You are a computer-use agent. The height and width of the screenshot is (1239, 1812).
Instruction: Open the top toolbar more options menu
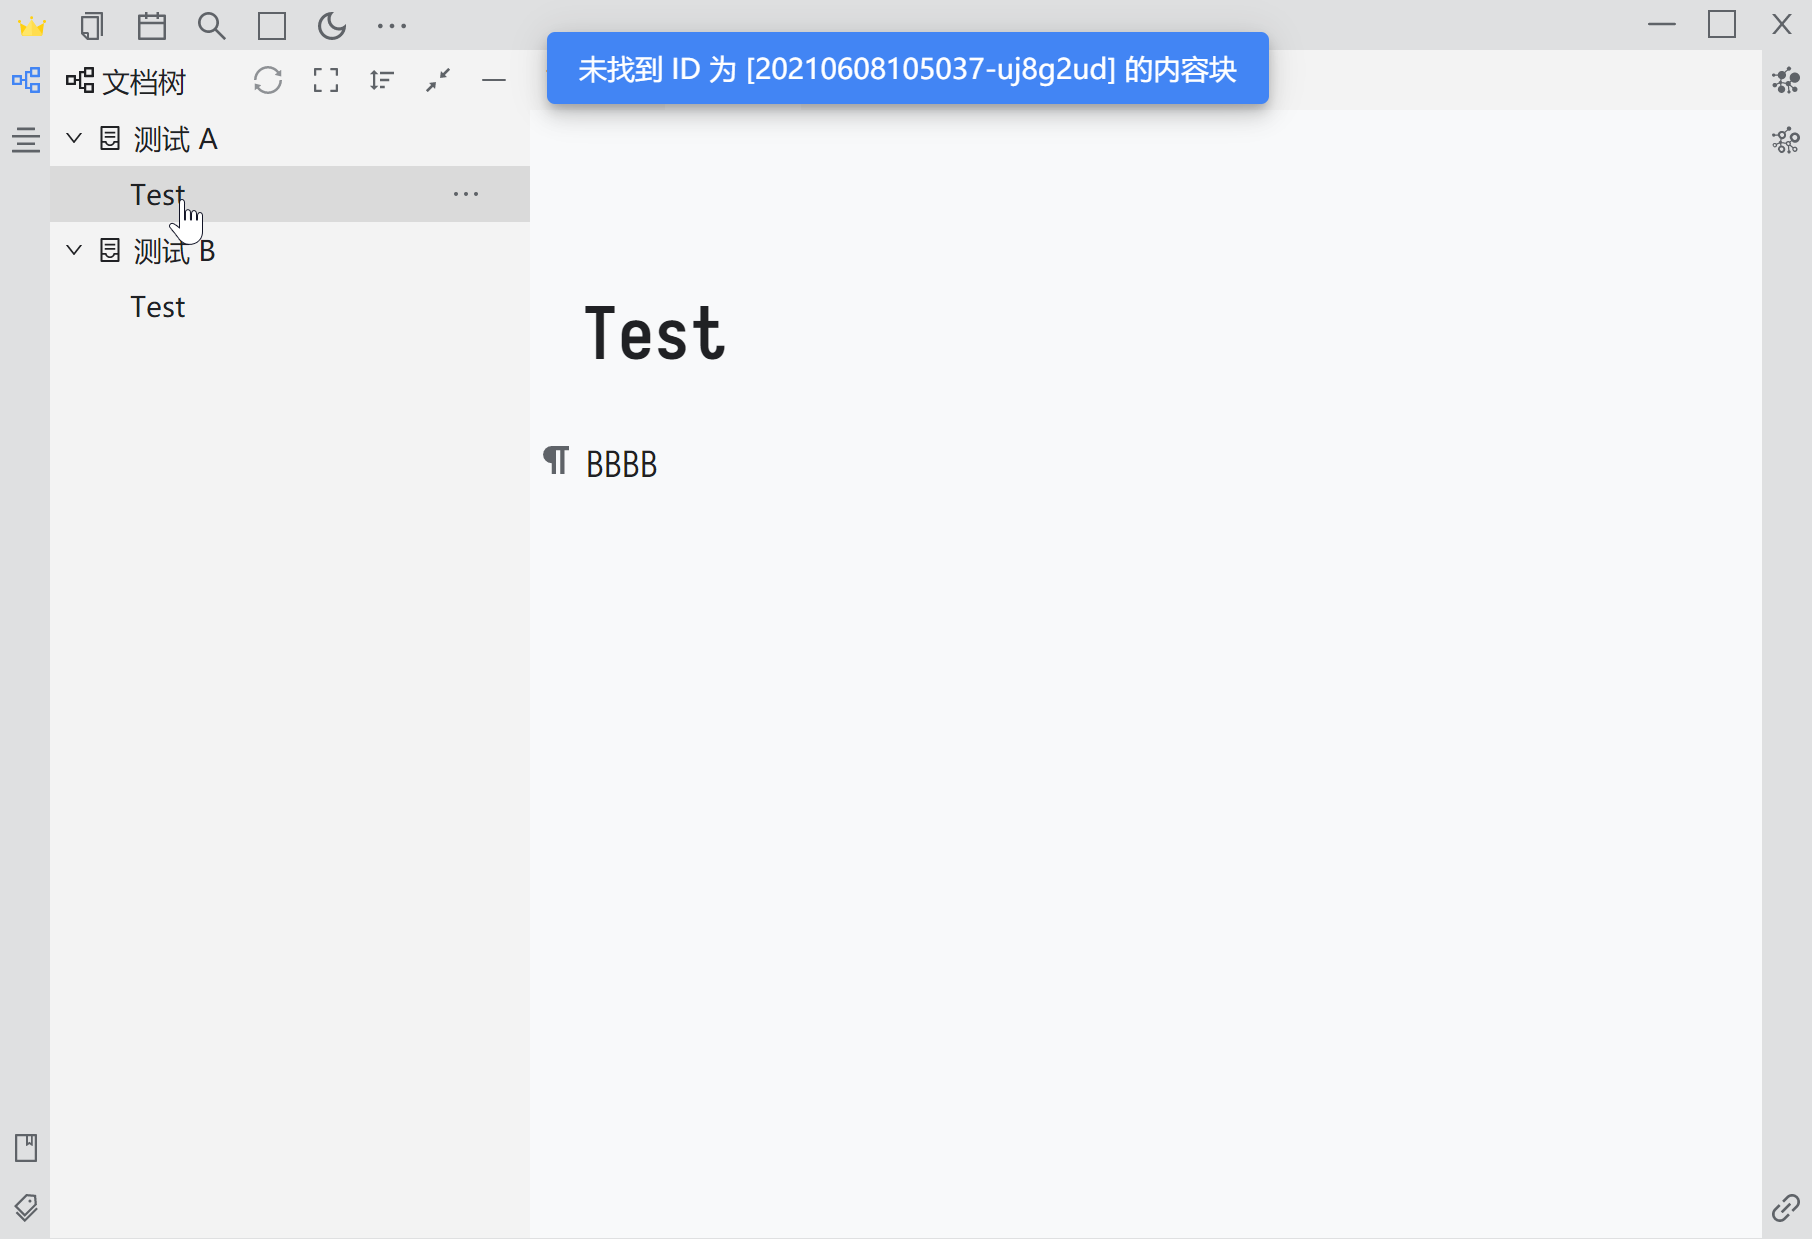tap(392, 26)
